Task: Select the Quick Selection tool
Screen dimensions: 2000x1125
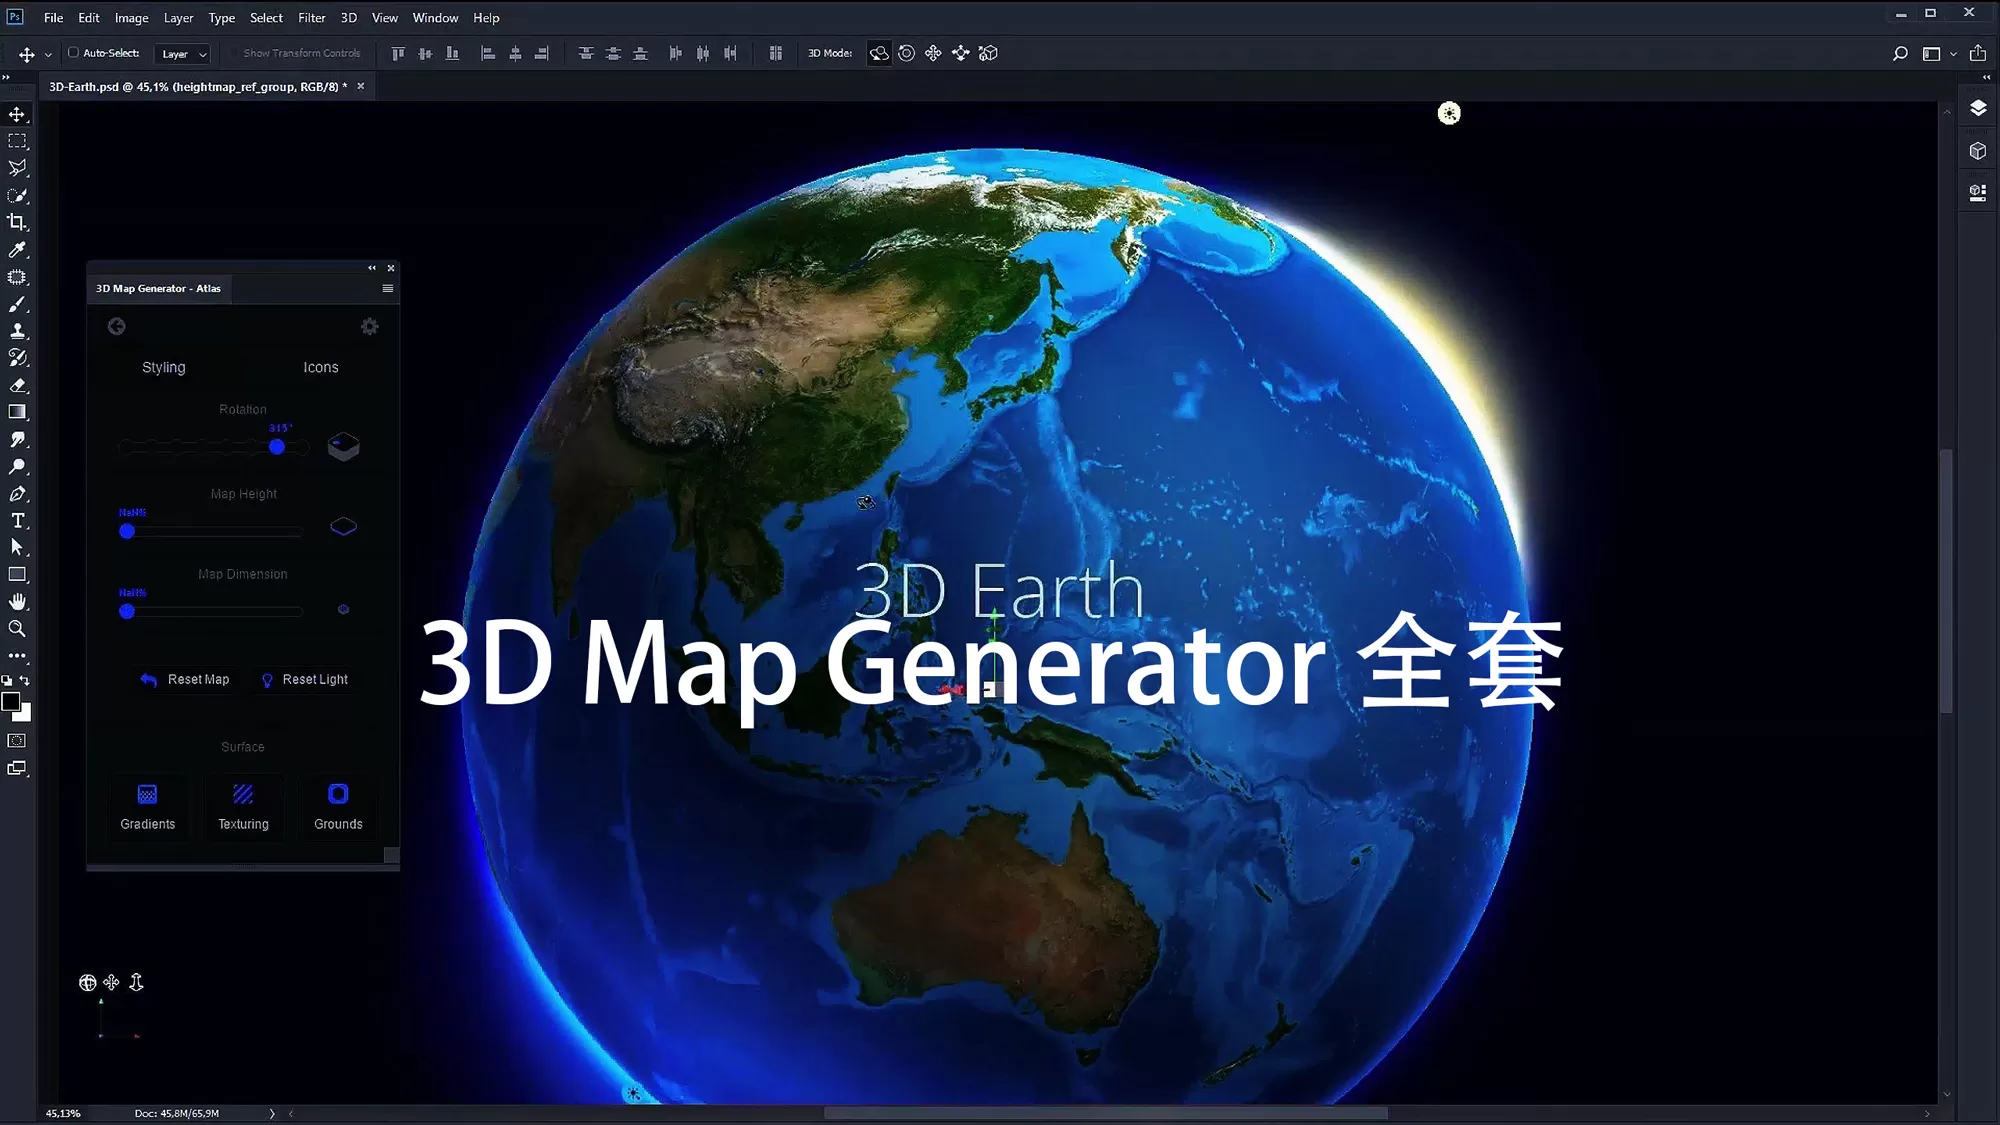Action: coord(17,195)
